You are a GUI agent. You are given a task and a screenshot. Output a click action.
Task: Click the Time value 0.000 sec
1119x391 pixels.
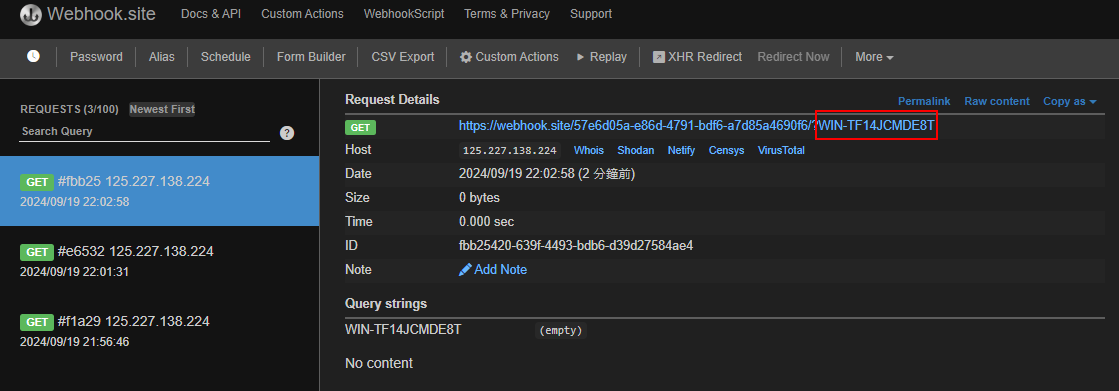click(x=486, y=221)
